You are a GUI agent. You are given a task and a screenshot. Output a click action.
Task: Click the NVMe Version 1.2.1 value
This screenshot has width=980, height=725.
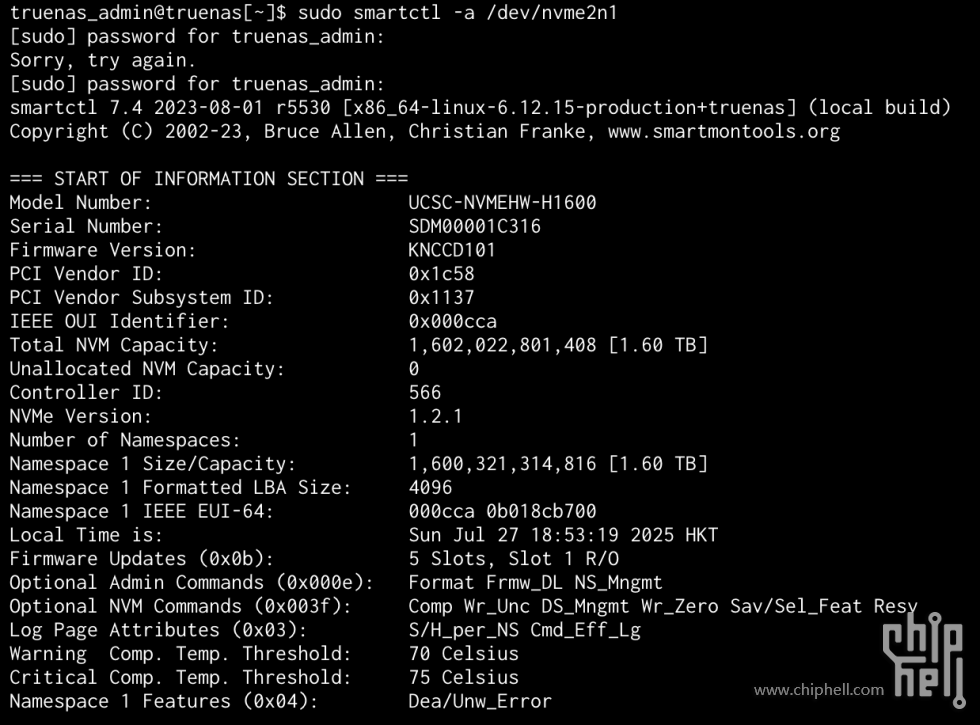[436, 416]
